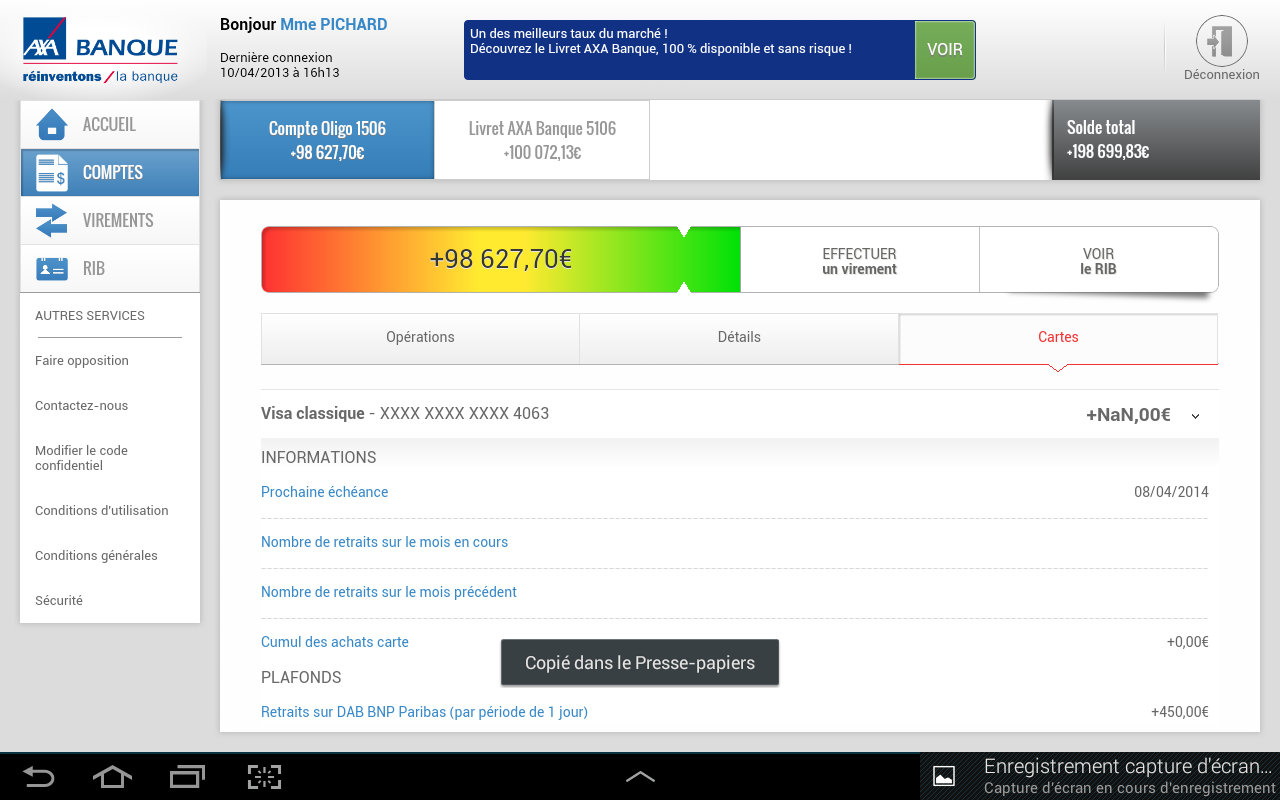Click the RIB card icon
Screen dimensions: 1280x800
(x=51, y=269)
